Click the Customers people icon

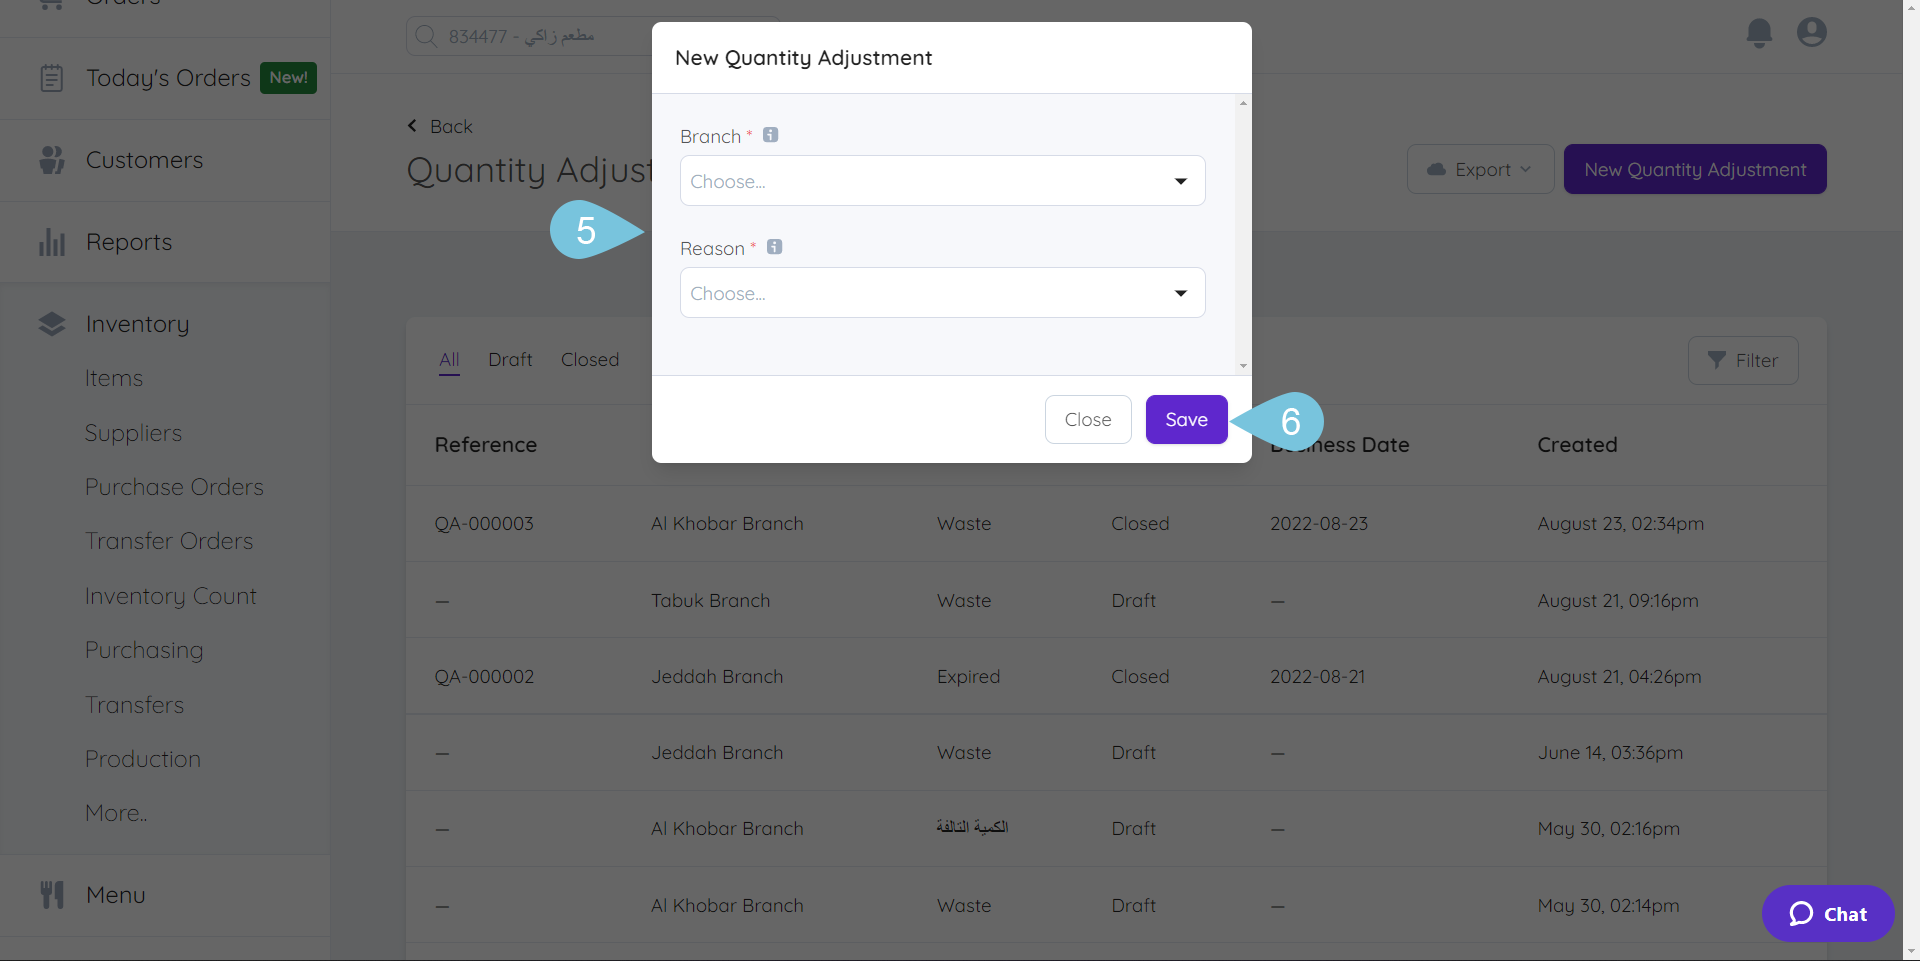52,160
